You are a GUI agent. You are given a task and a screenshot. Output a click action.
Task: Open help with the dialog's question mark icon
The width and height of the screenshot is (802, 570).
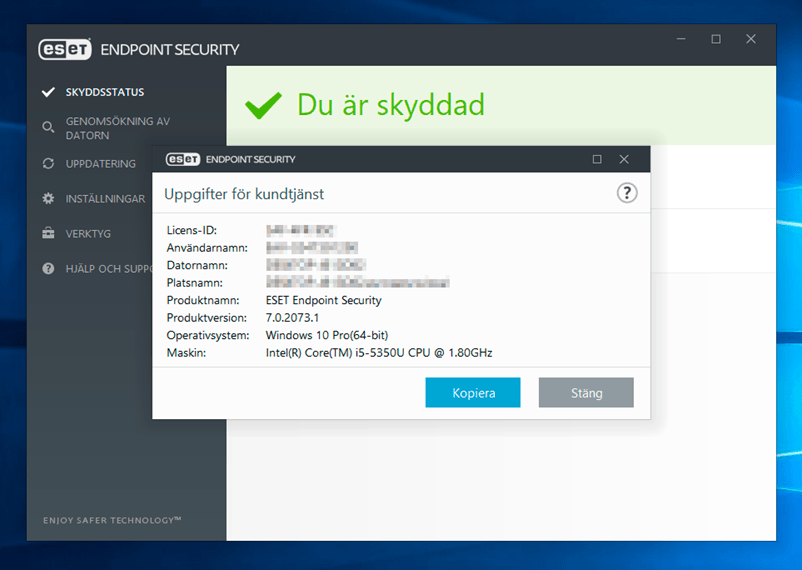click(x=627, y=193)
